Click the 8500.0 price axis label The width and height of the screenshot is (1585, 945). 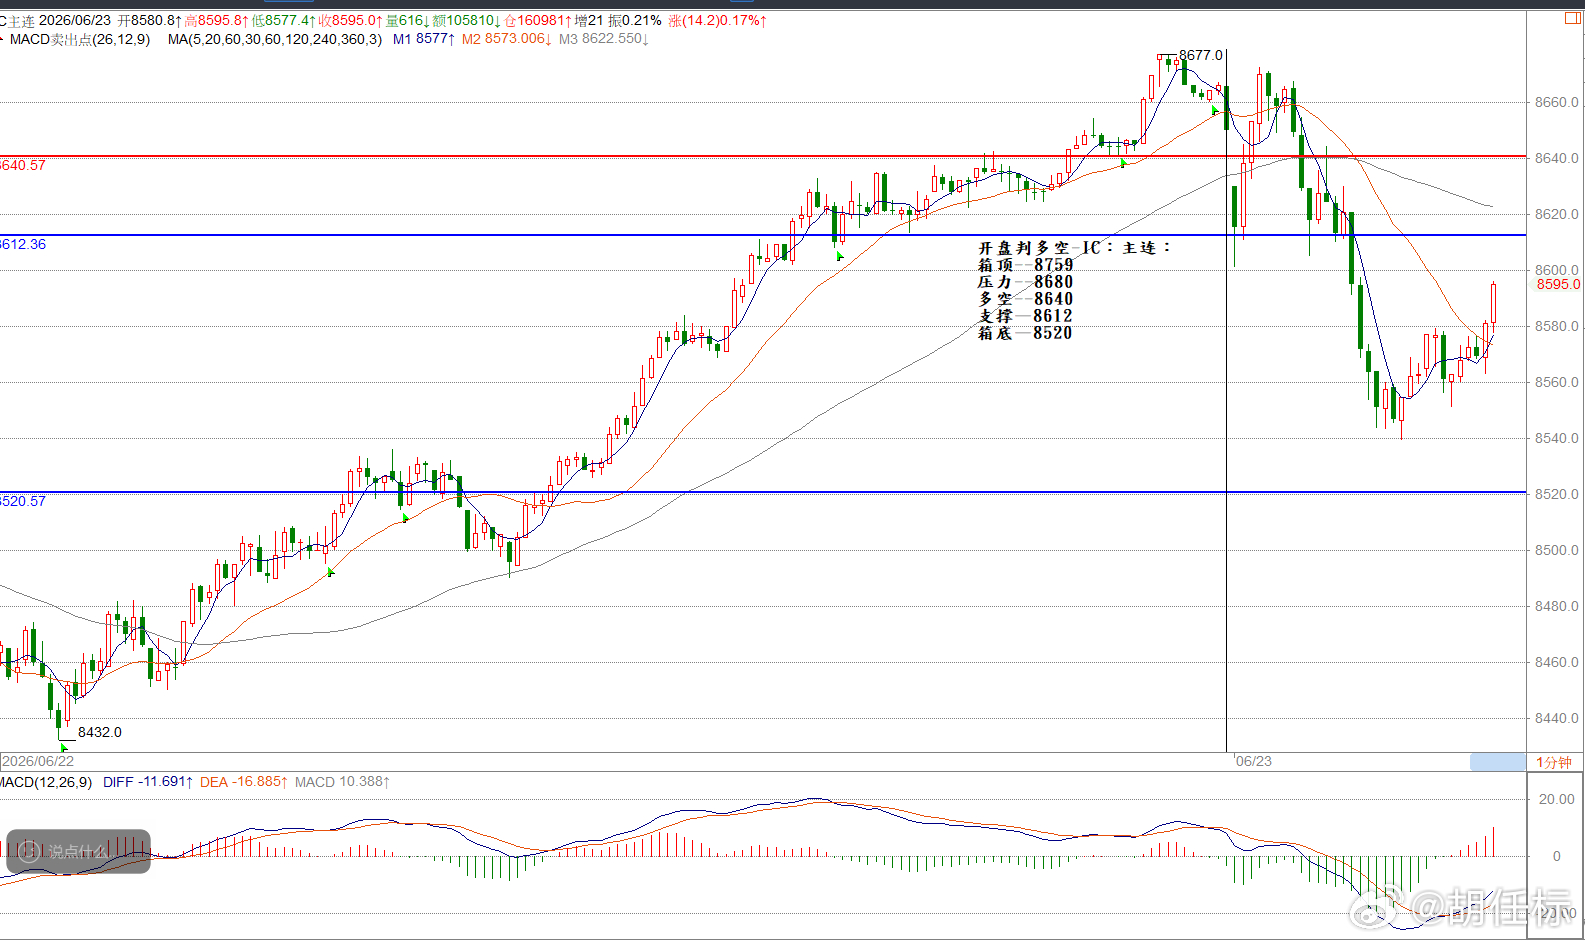[1557, 550]
